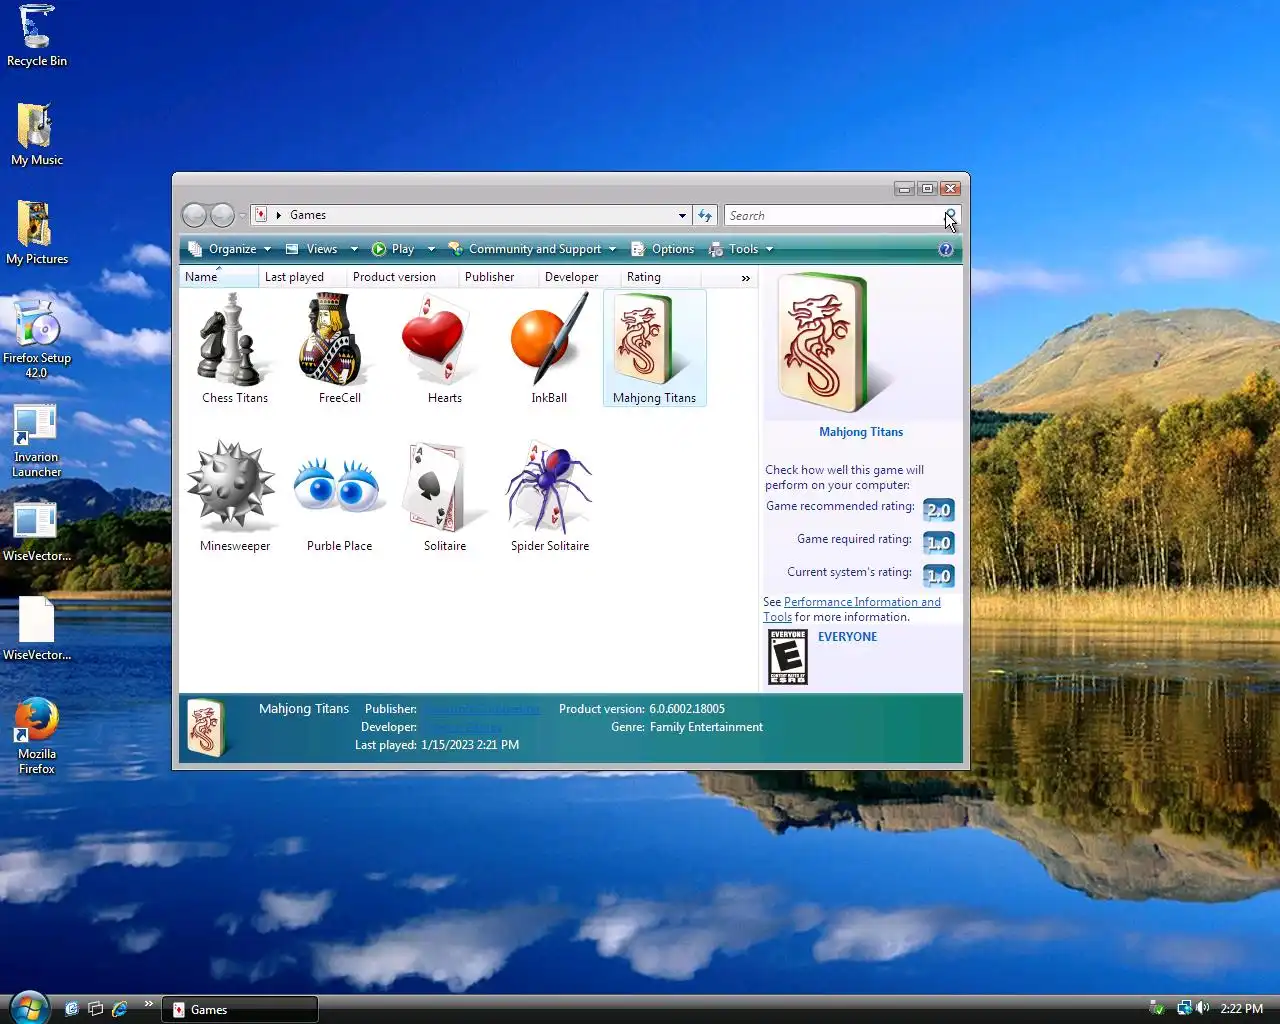The height and width of the screenshot is (1024, 1280).
Task: Click Show Desktop in Quick Launch
Action: pyautogui.click(x=71, y=1009)
